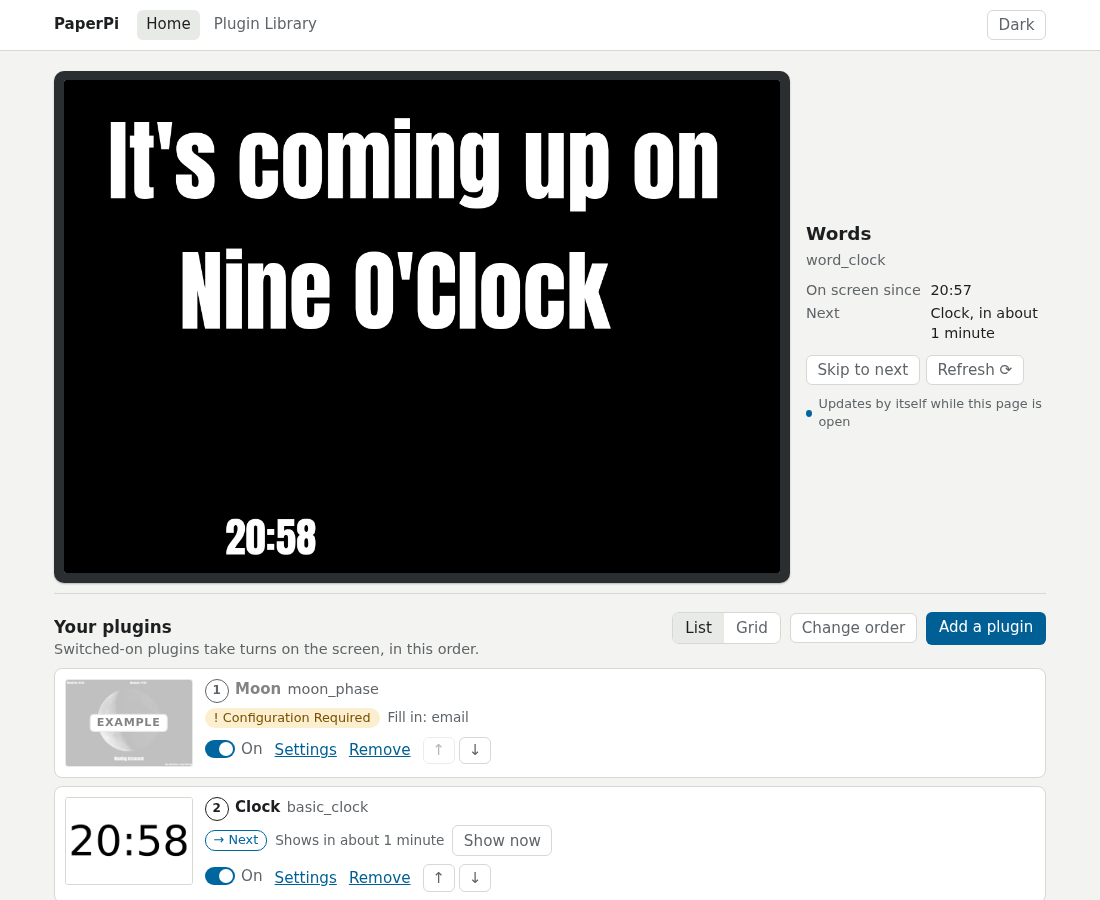The width and height of the screenshot is (1100, 900).
Task: Click the number 1 circle for Moon
Action: (217, 690)
